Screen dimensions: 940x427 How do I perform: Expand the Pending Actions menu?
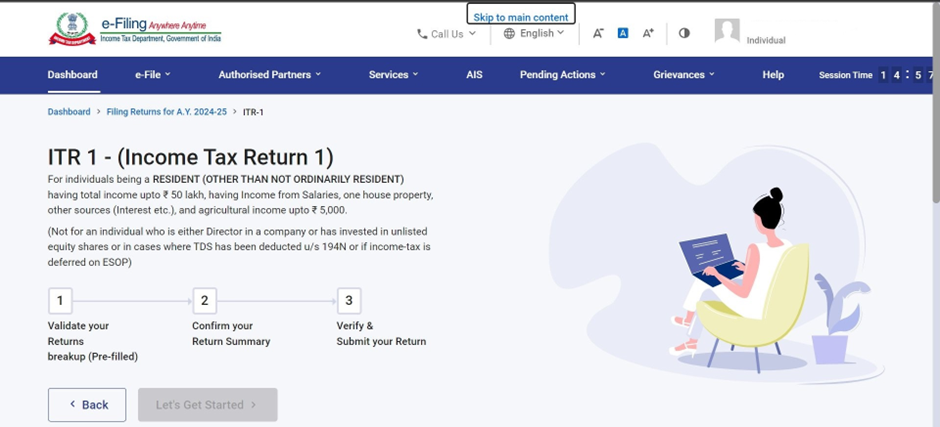click(562, 75)
